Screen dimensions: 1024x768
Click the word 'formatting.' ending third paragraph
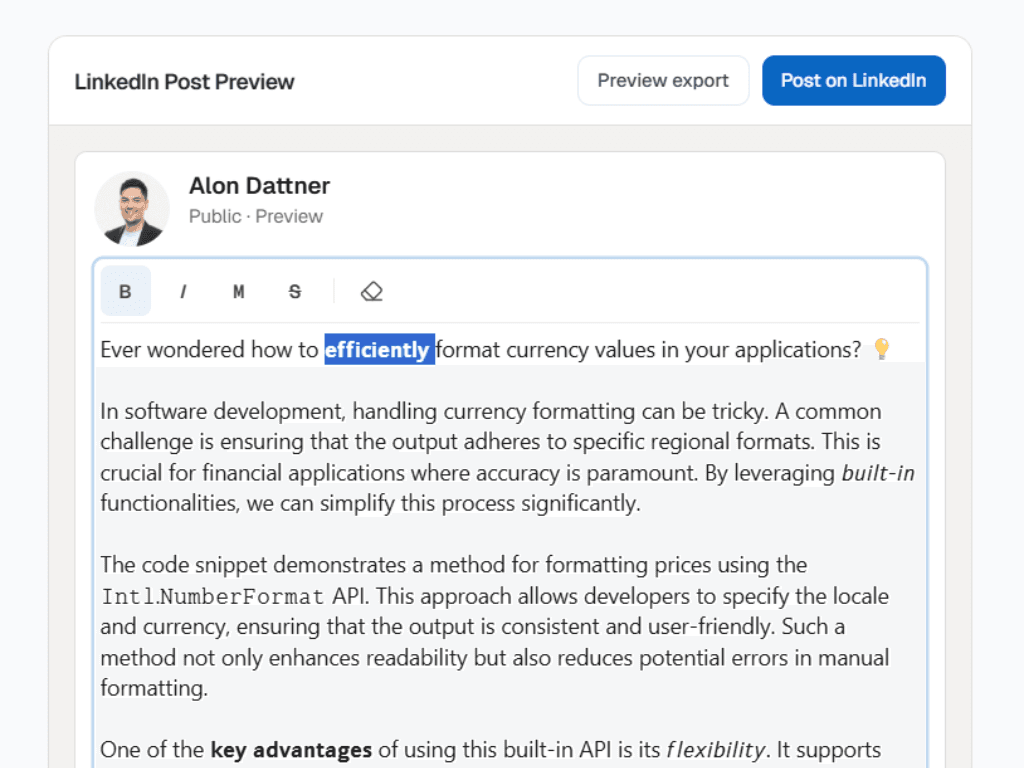(154, 688)
